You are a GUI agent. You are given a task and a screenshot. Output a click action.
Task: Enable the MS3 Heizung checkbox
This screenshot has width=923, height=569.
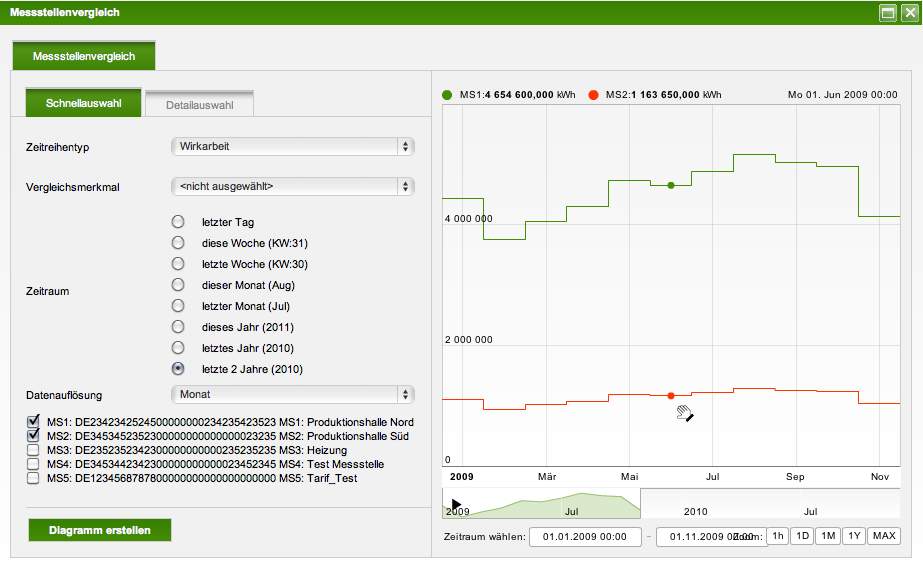tap(34, 450)
